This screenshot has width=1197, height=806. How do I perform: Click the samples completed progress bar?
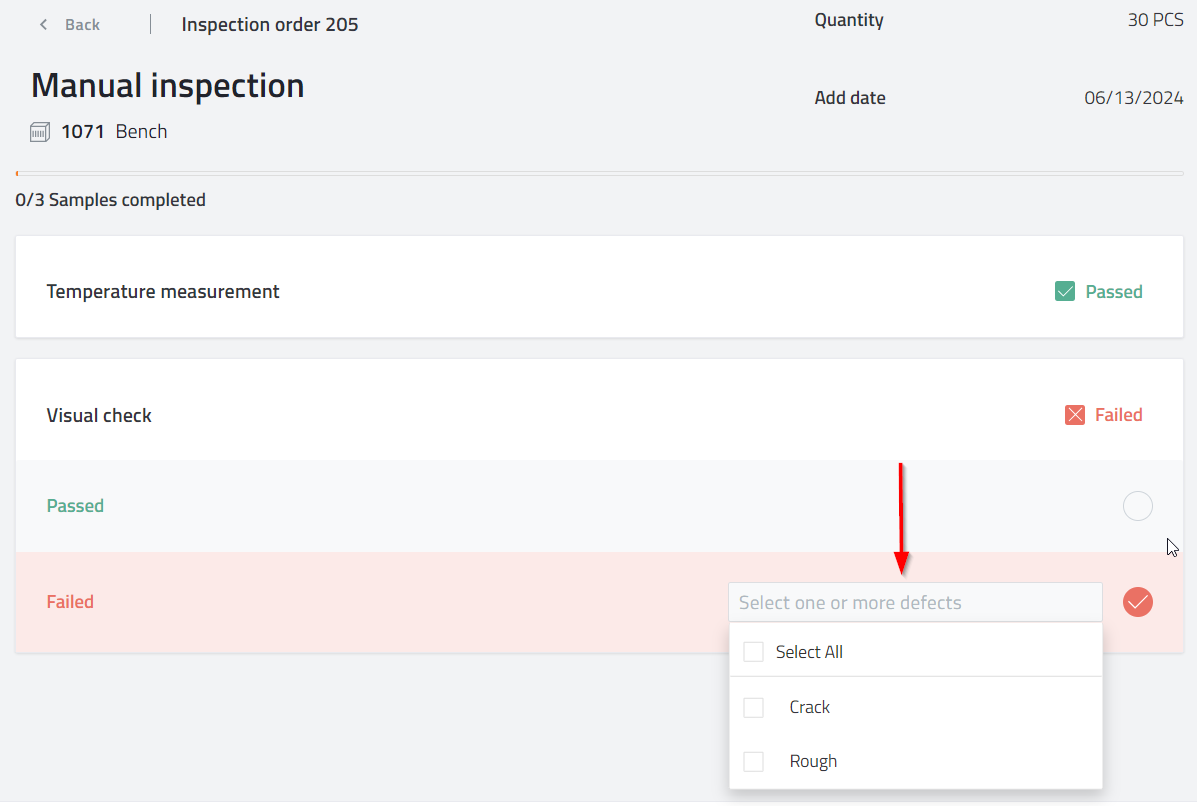(598, 174)
